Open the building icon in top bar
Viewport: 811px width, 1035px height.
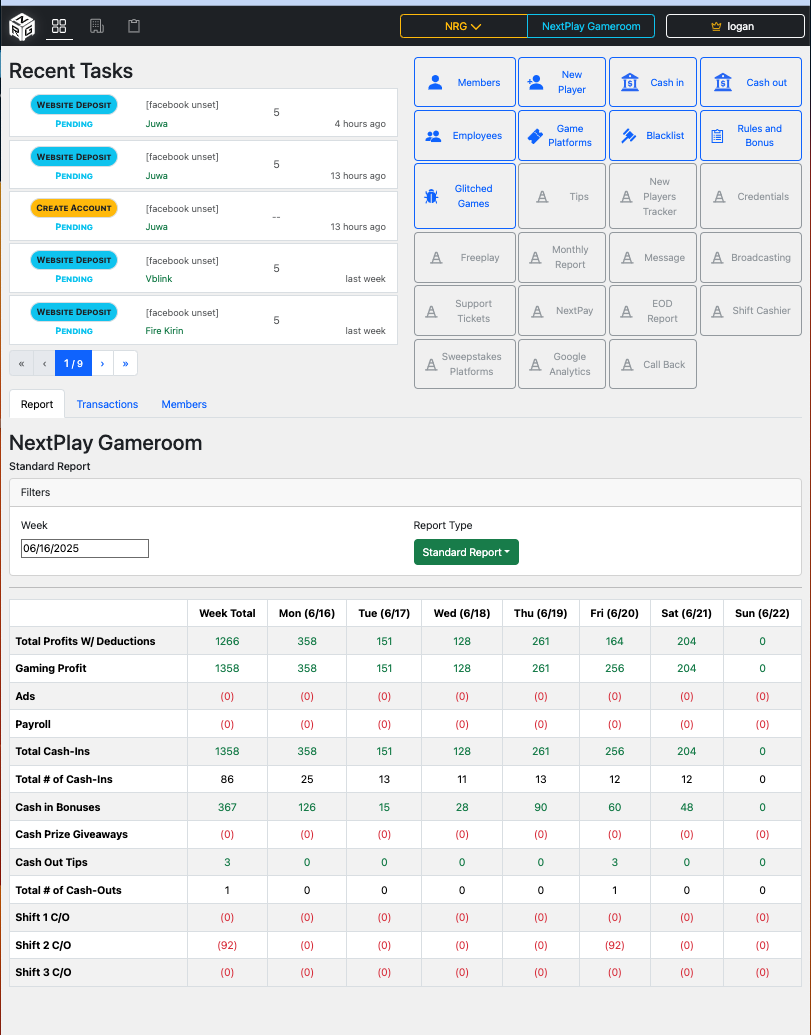point(97,26)
